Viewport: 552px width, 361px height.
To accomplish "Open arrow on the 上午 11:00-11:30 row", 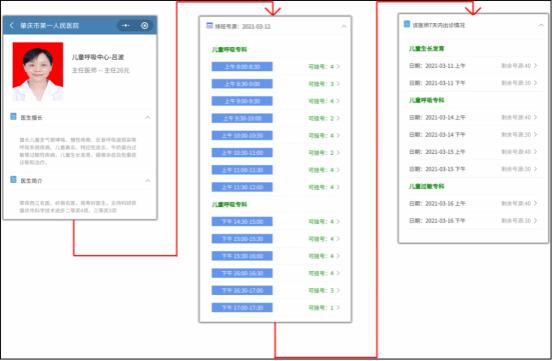I will [x=338, y=170].
